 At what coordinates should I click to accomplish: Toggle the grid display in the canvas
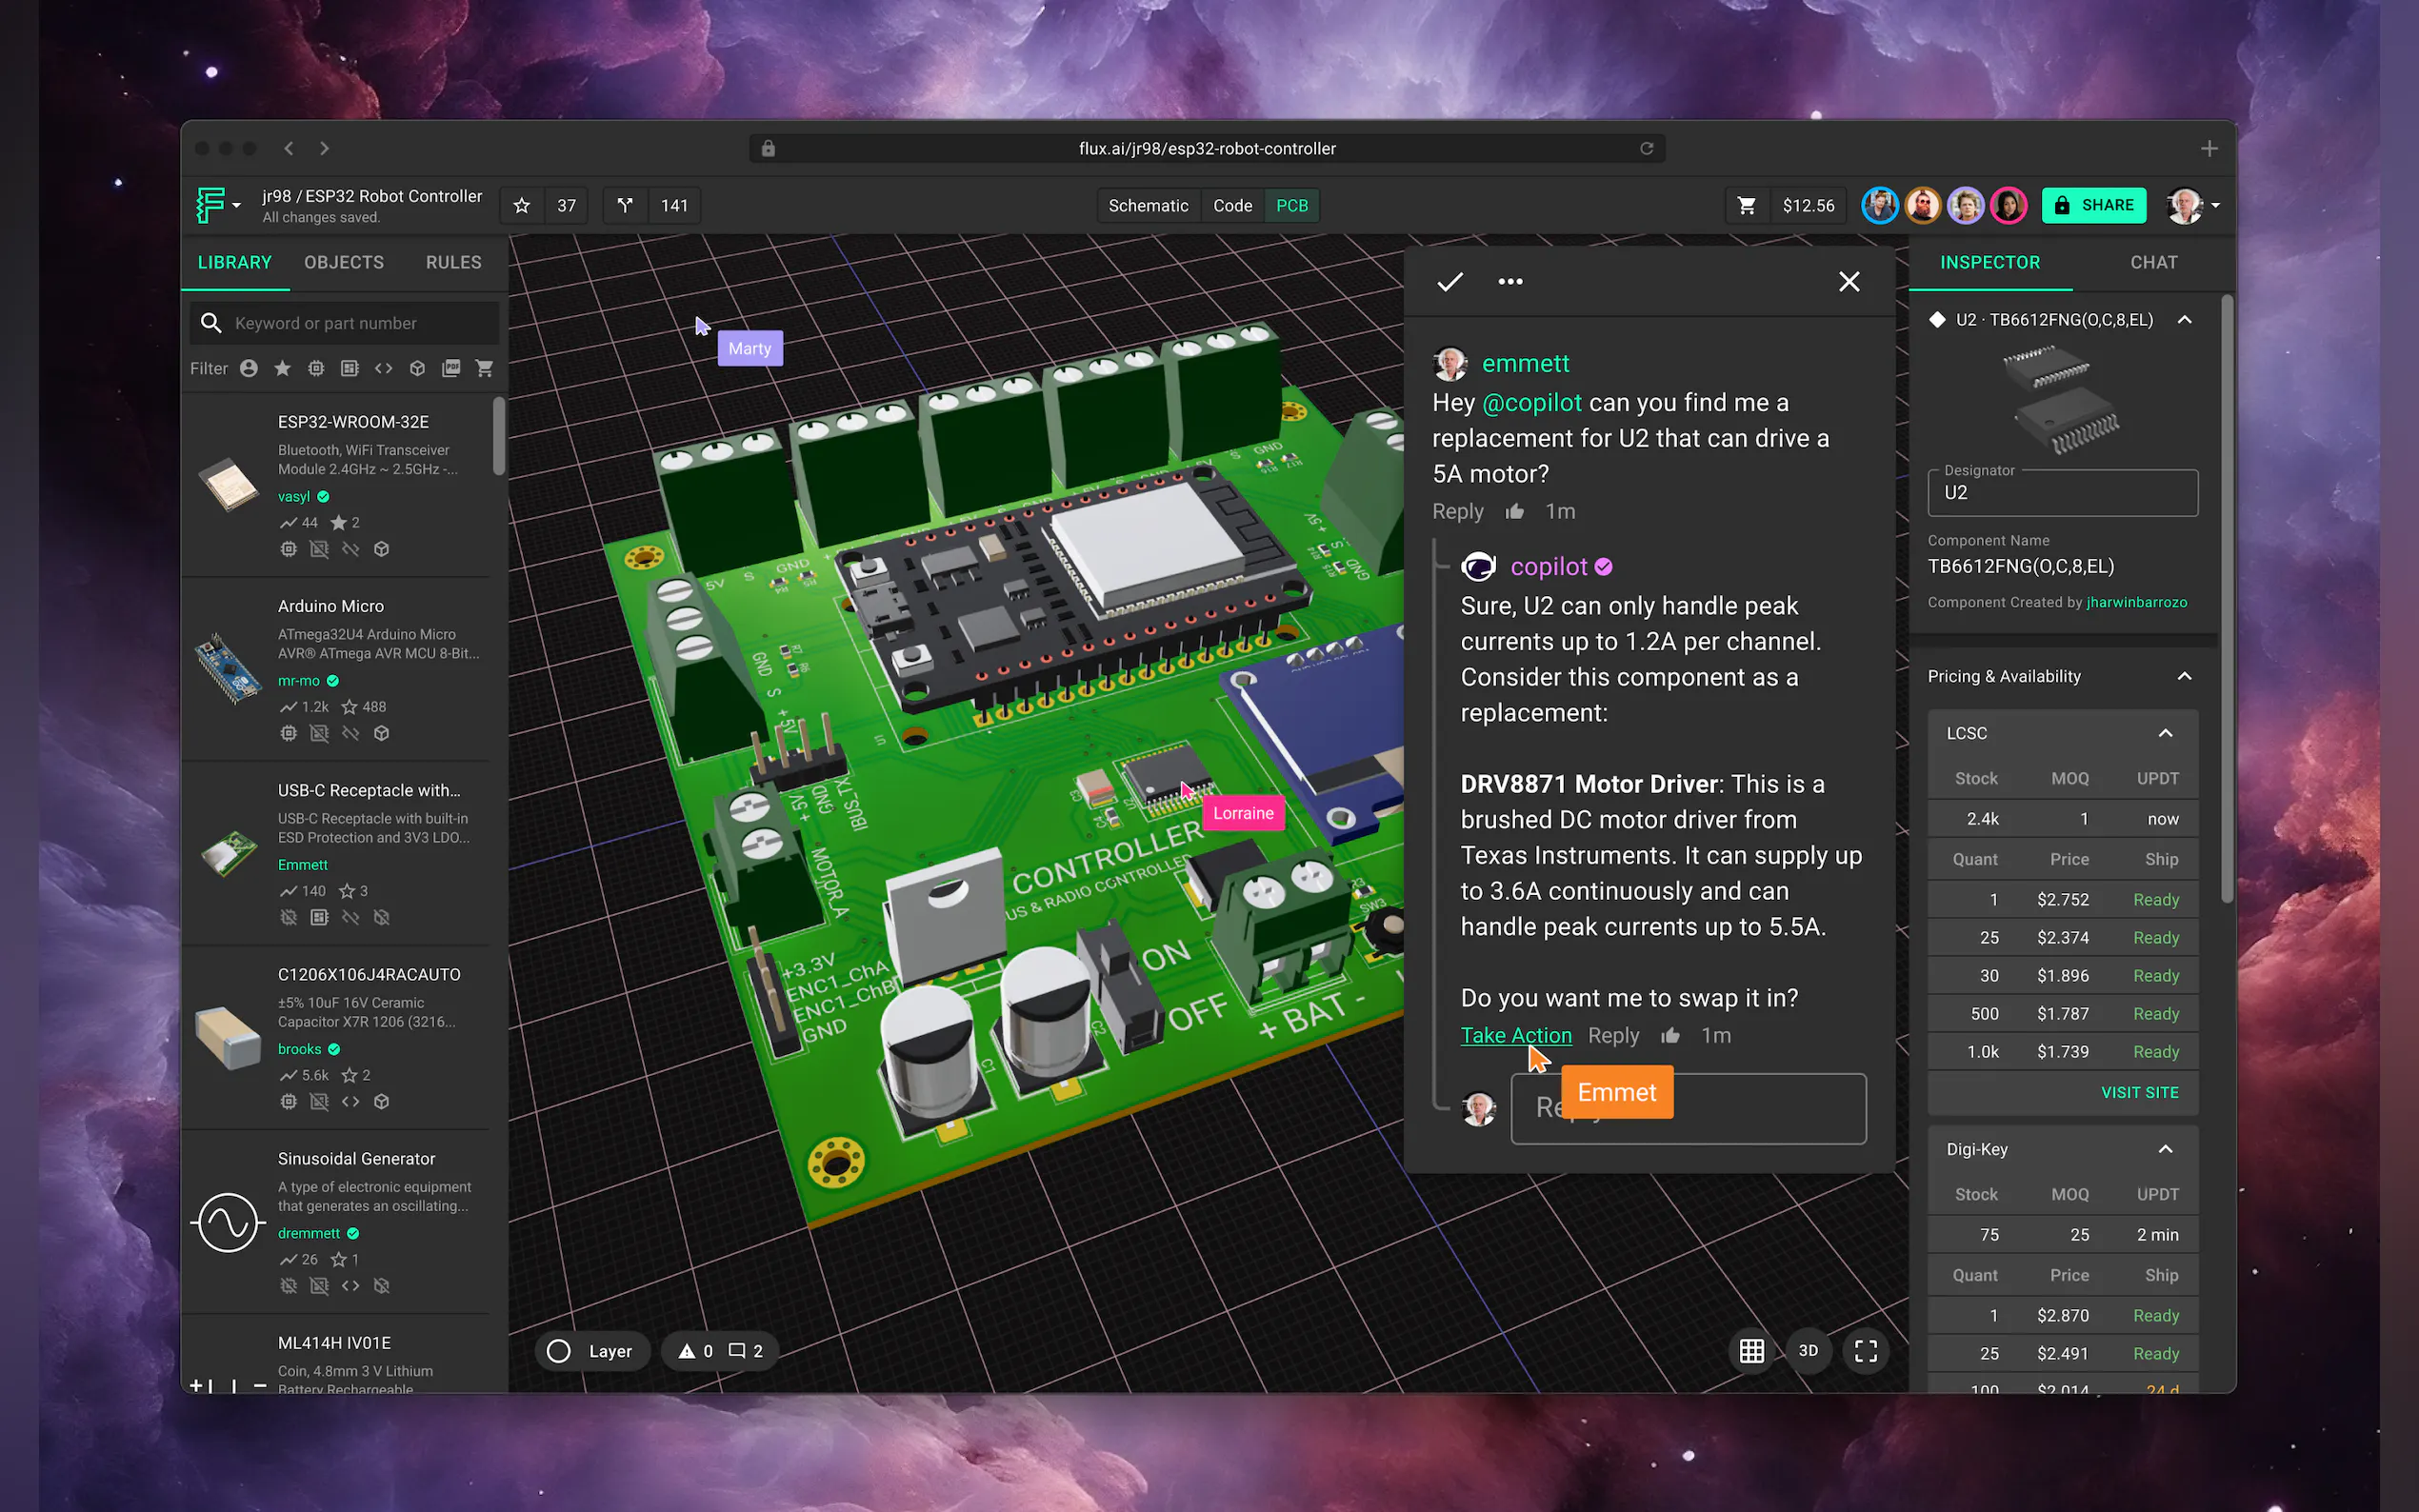coord(1752,1350)
